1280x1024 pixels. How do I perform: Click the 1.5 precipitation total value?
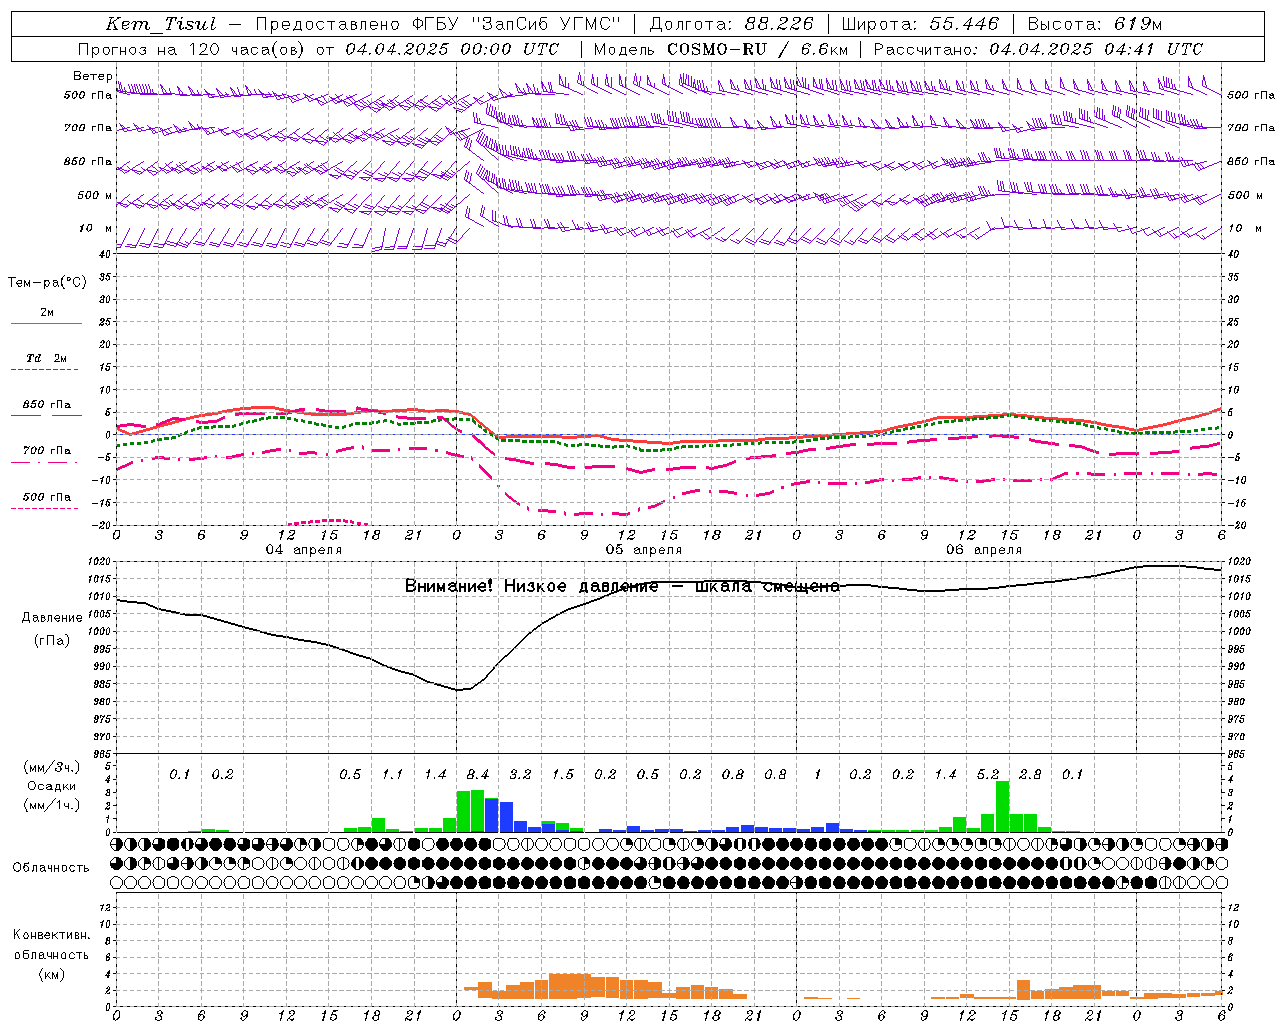pyautogui.click(x=563, y=775)
